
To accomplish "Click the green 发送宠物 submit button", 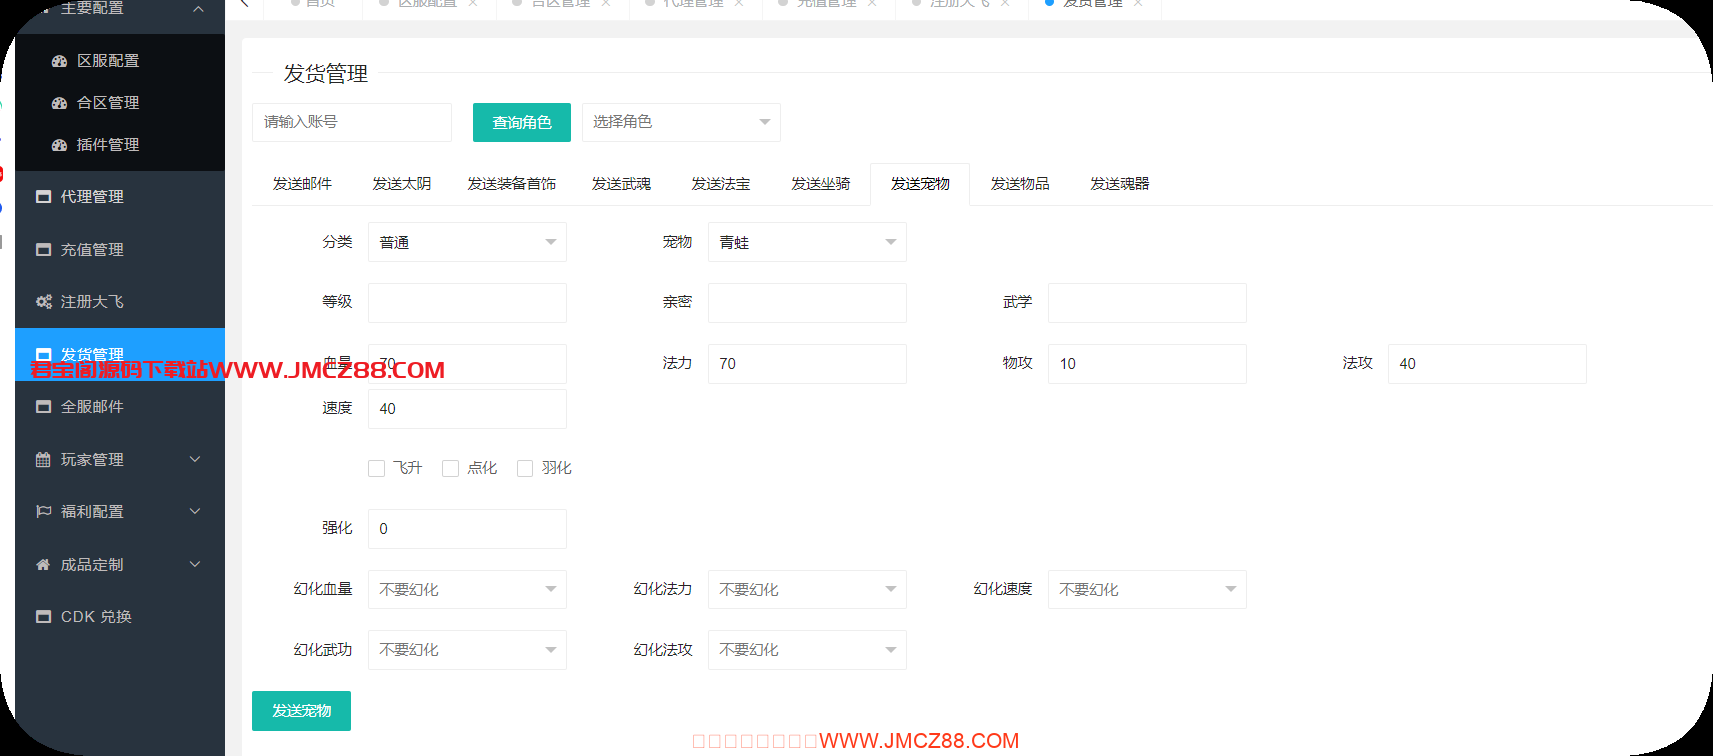I will click(x=301, y=711).
